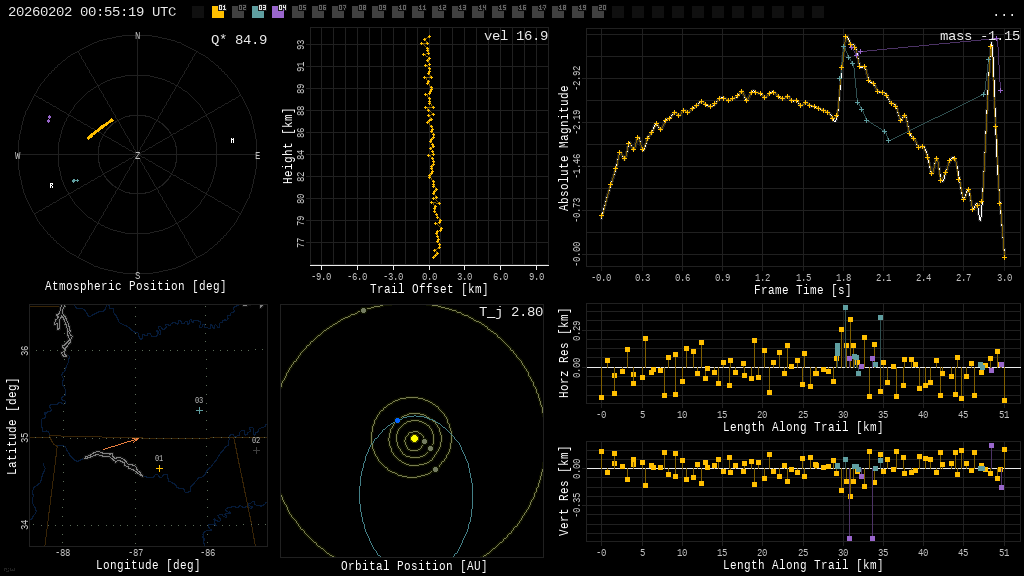1024x576 pixels.
Task: Toggle station 03 teal indicator
Action: (258, 12)
